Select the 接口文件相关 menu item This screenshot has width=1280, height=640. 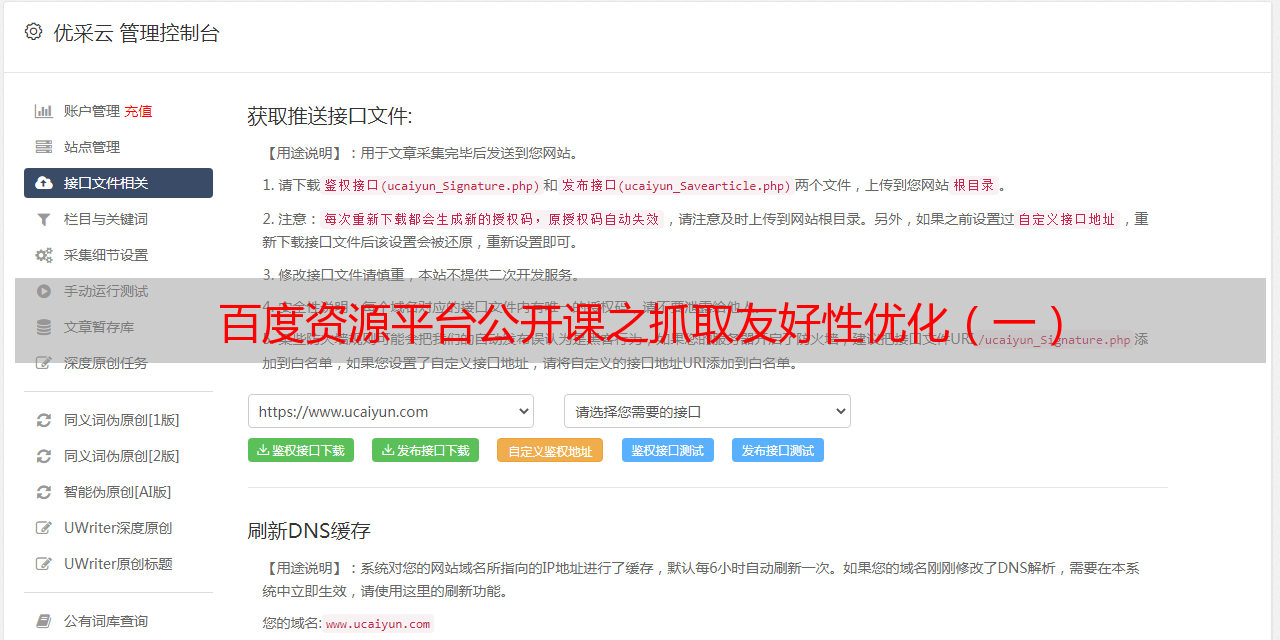(x=118, y=183)
